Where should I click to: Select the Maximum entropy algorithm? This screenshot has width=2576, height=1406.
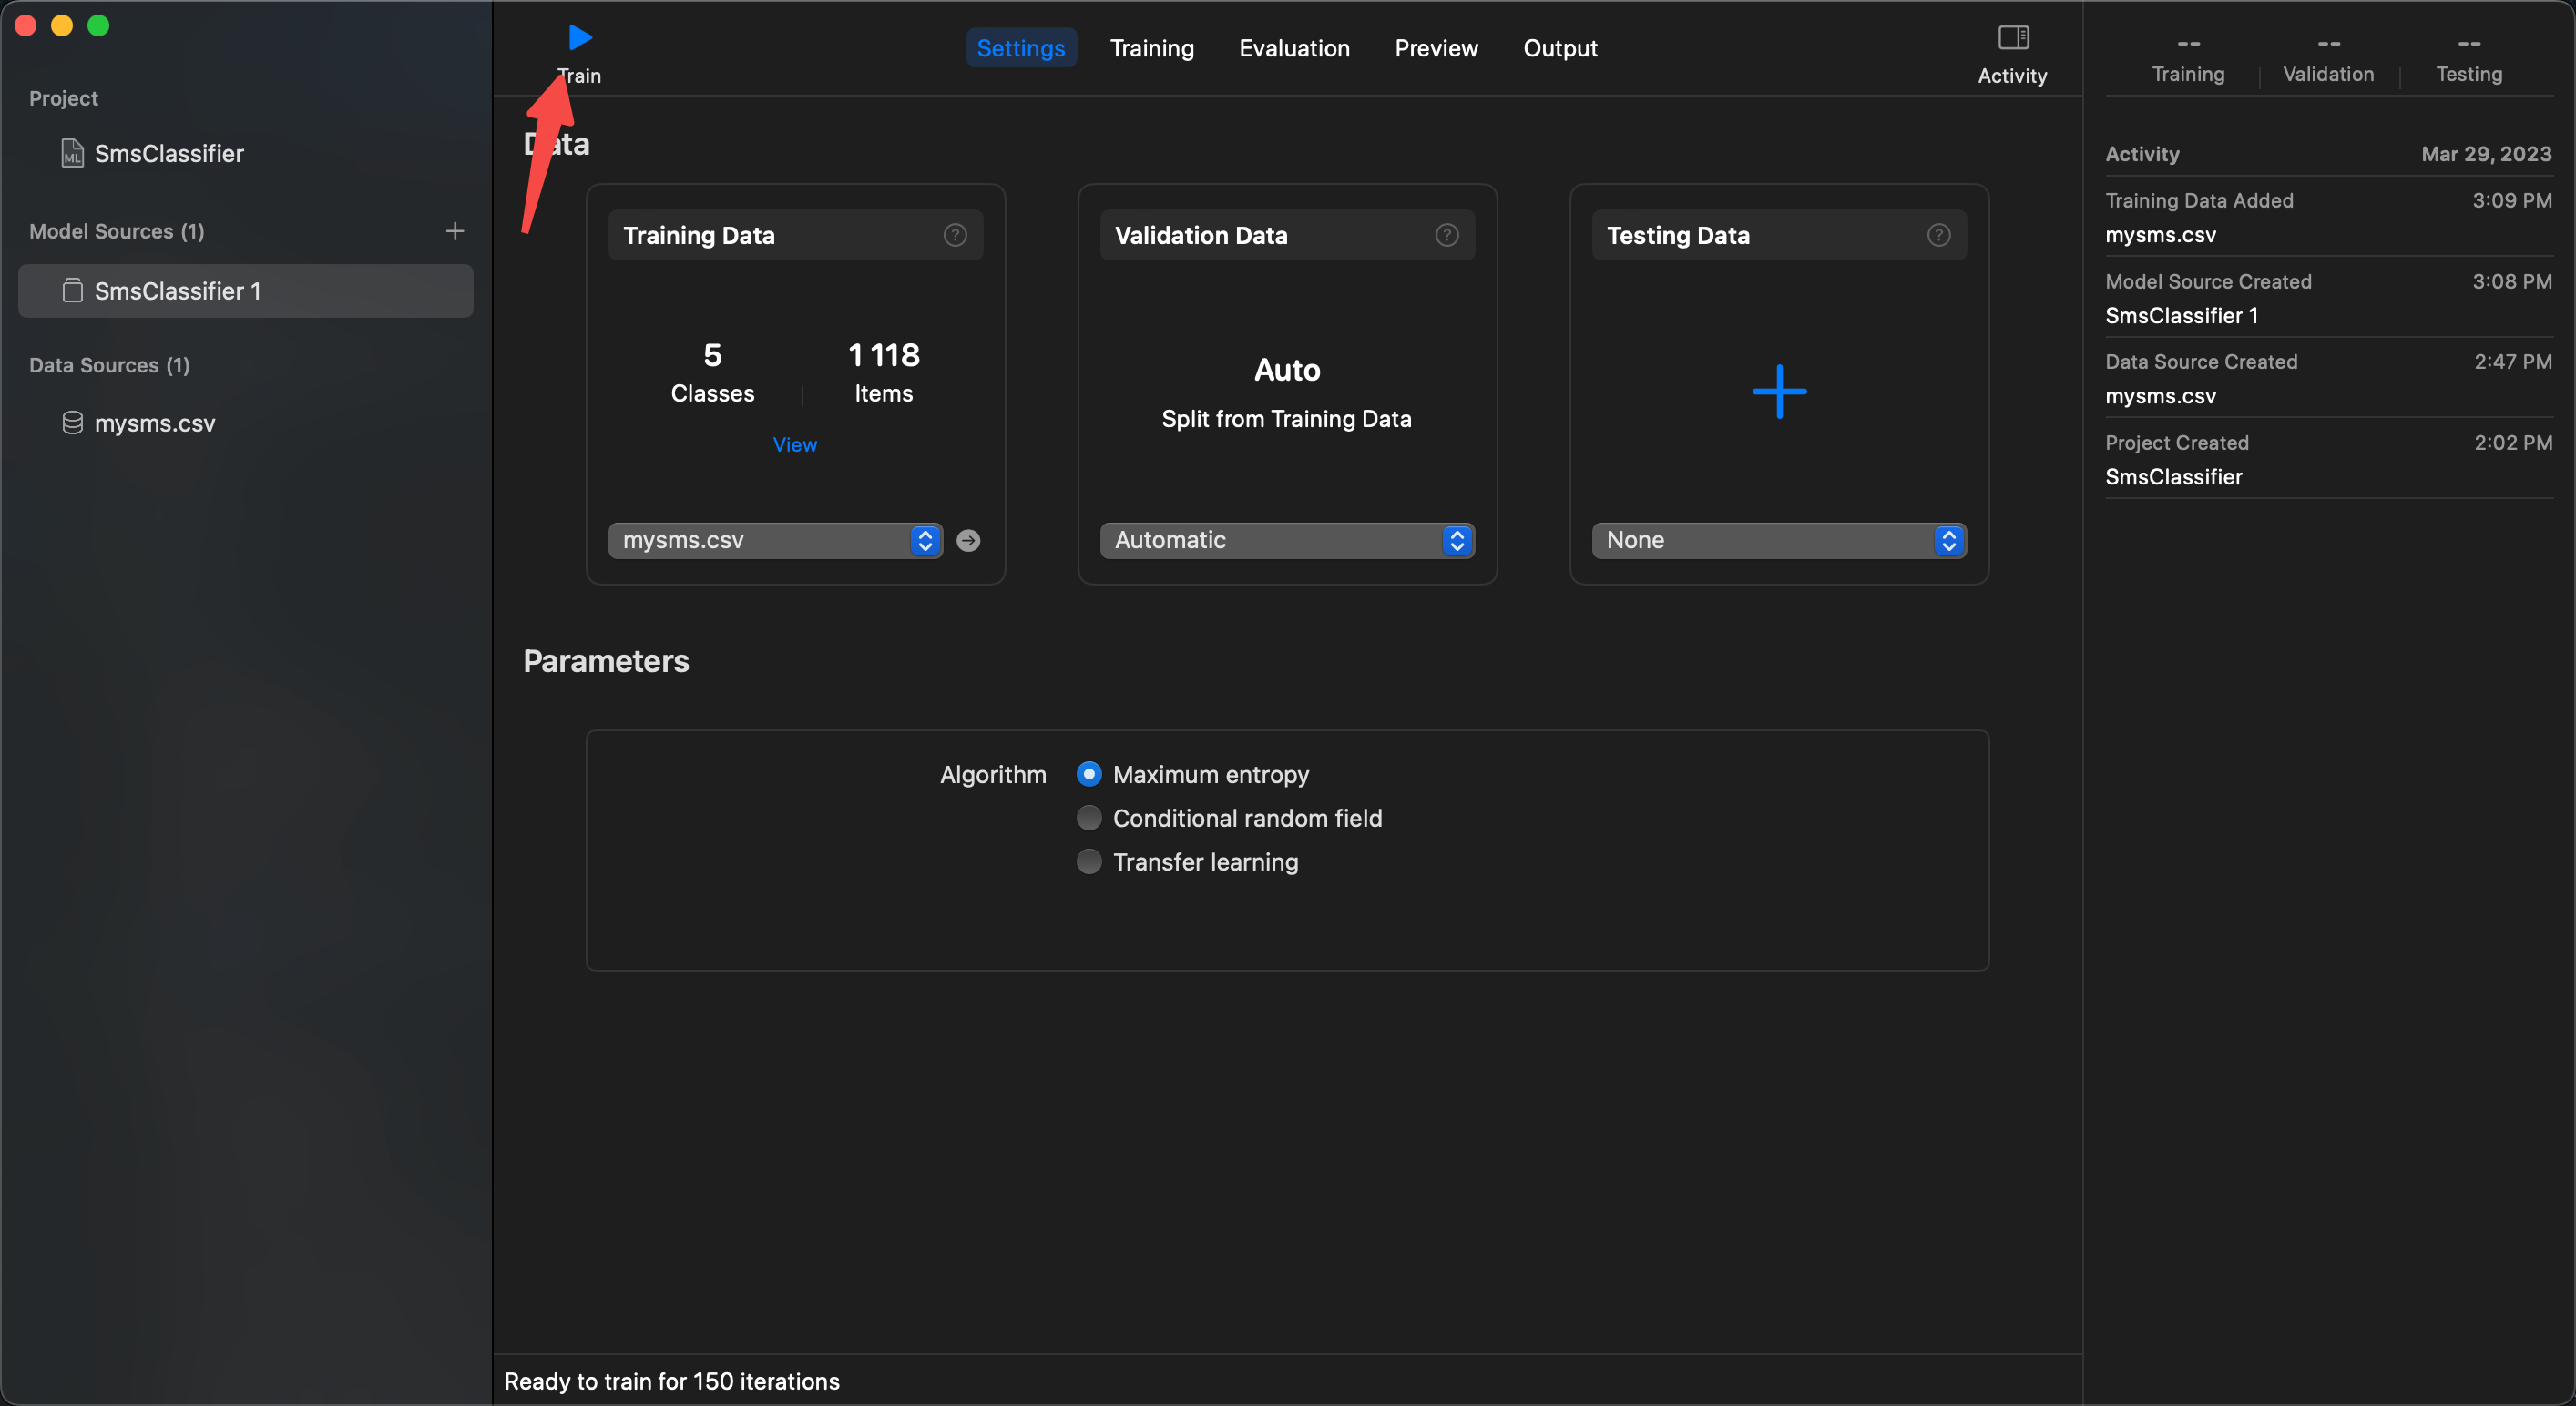coord(1089,774)
